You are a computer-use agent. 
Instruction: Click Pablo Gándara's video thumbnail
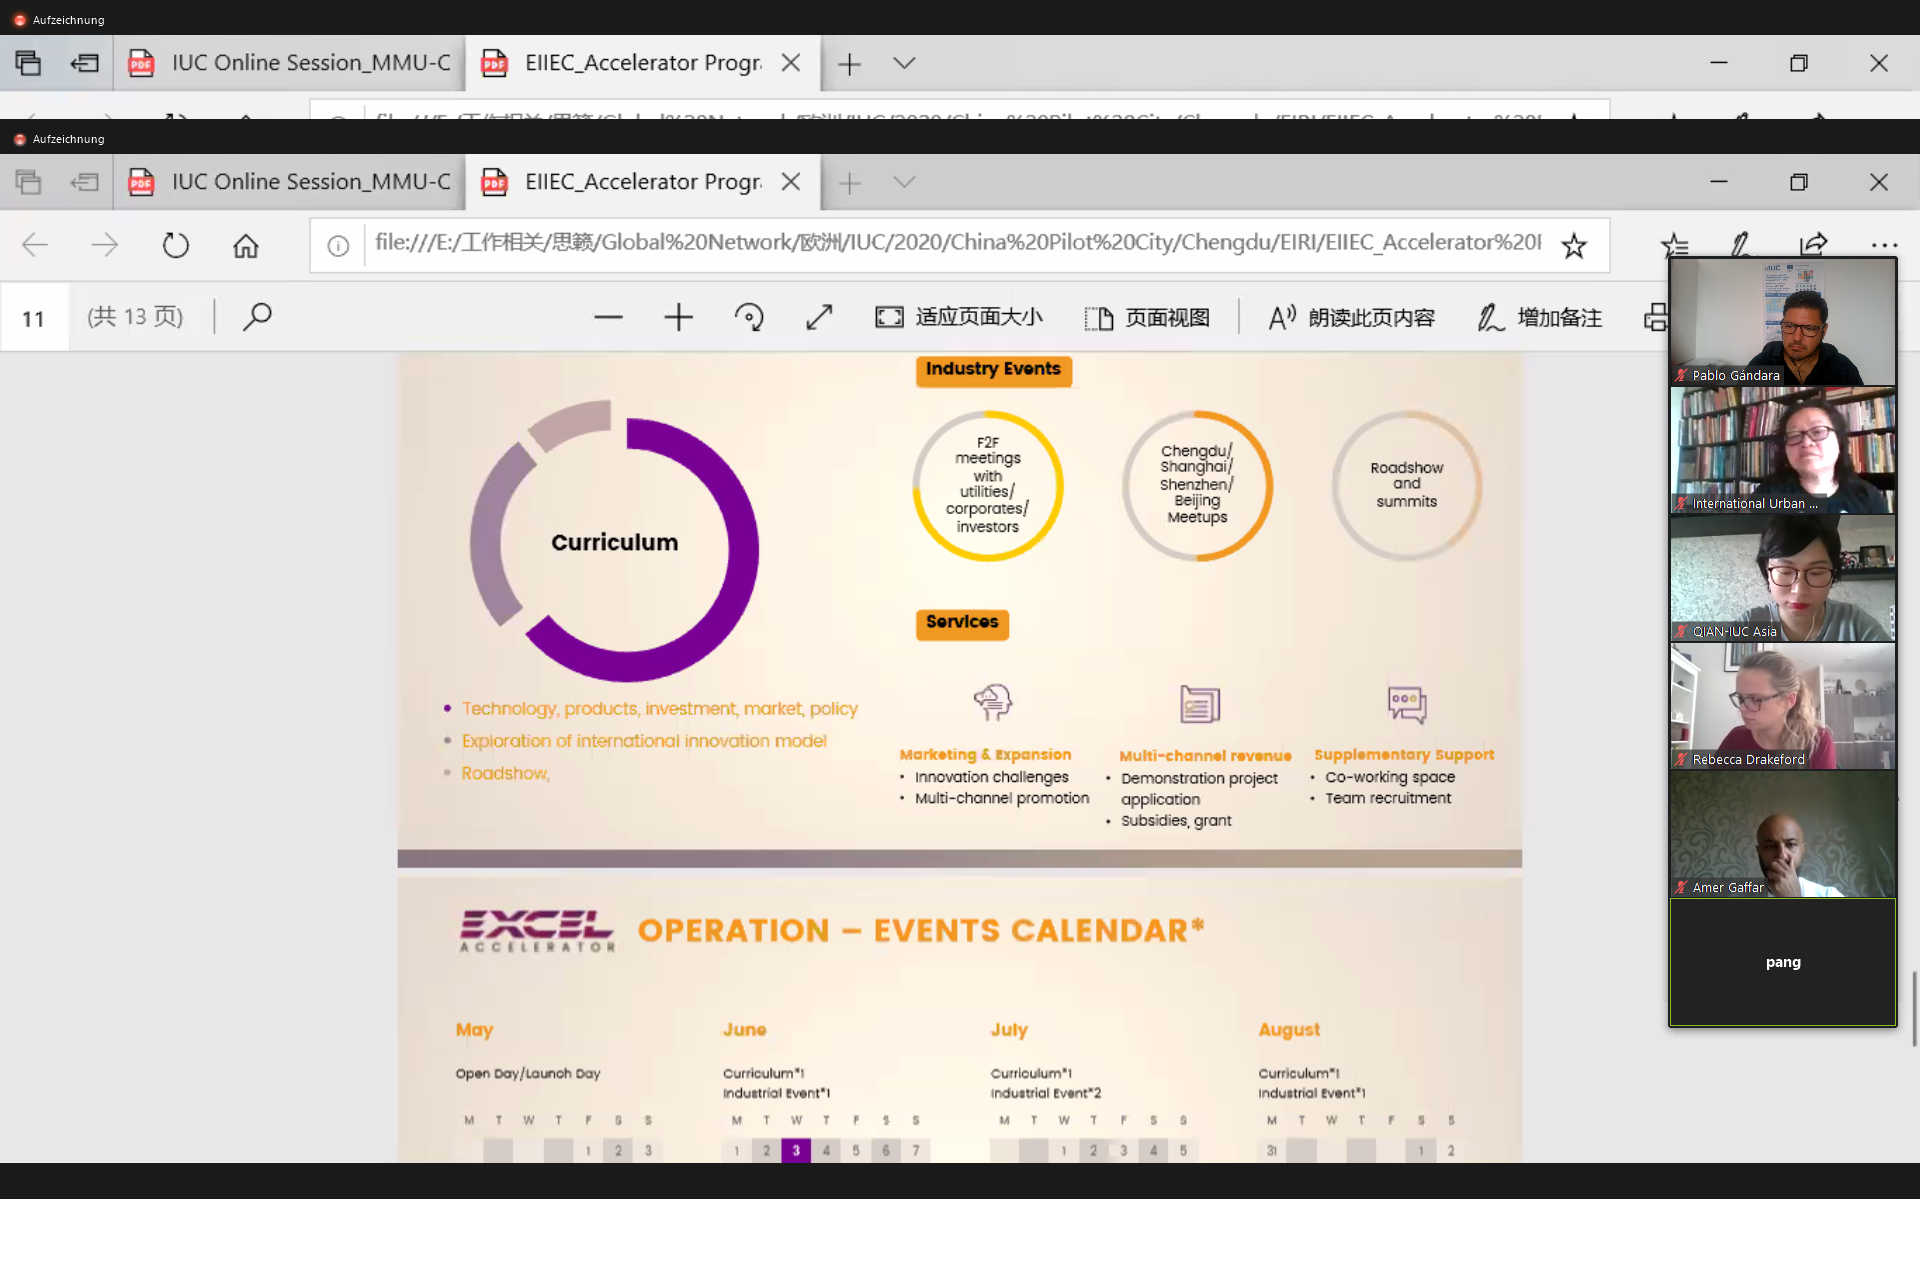[x=1782, y=322]
